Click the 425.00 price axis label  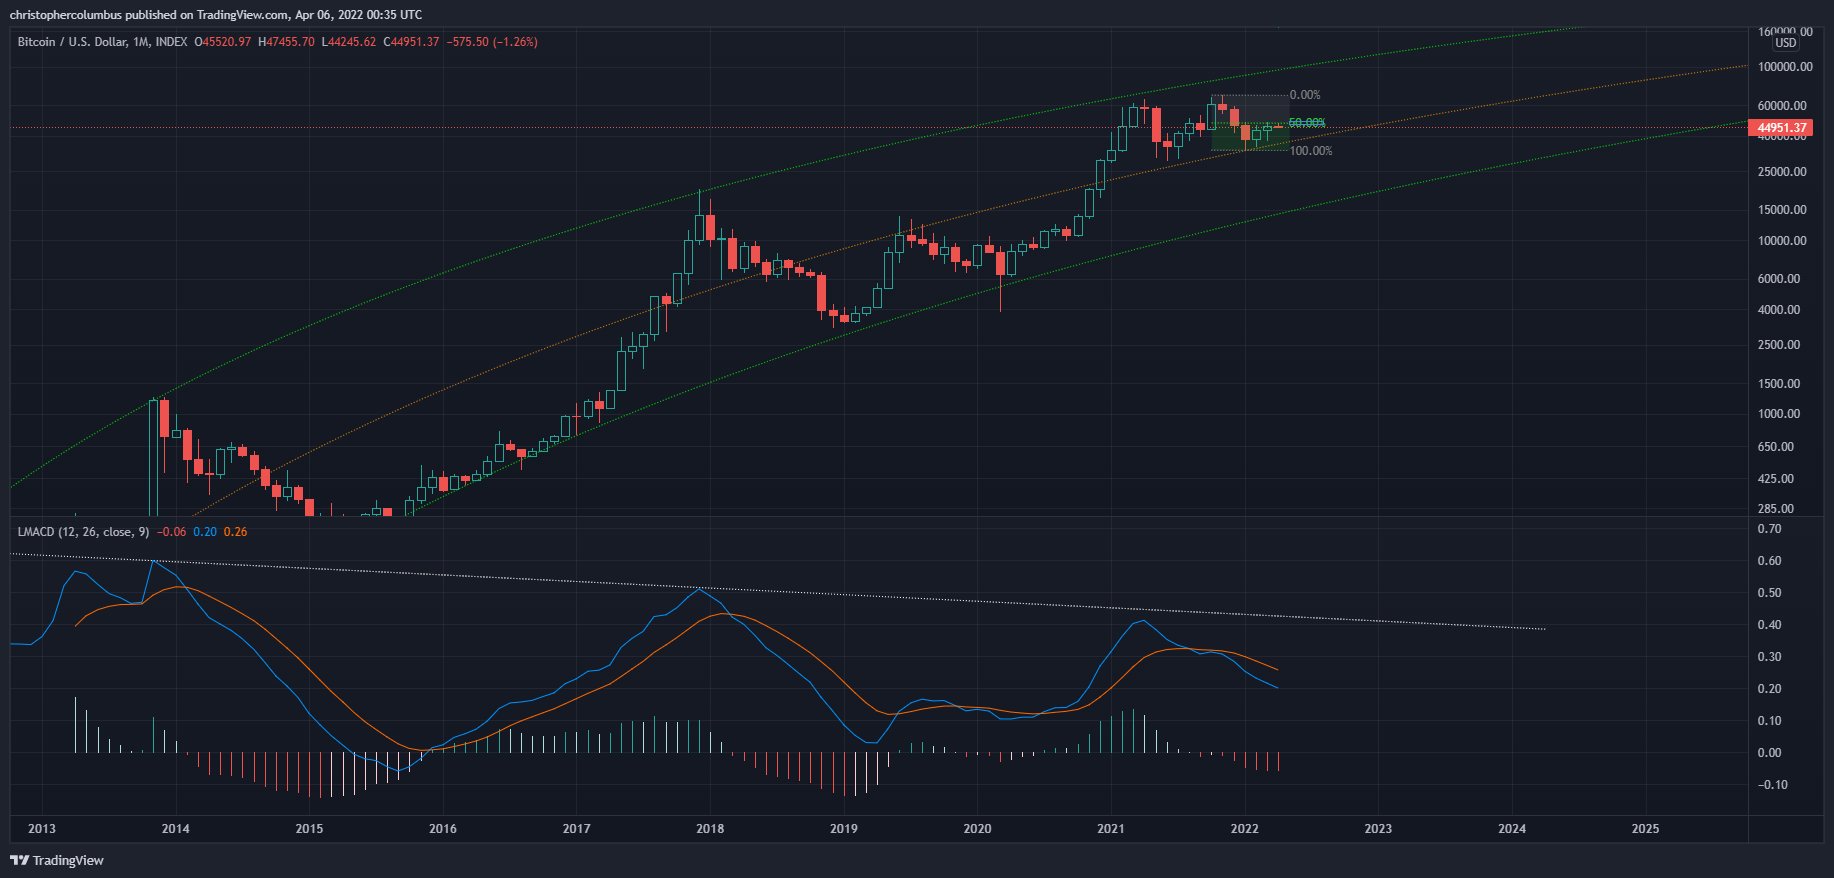[x=1776, y=479]
